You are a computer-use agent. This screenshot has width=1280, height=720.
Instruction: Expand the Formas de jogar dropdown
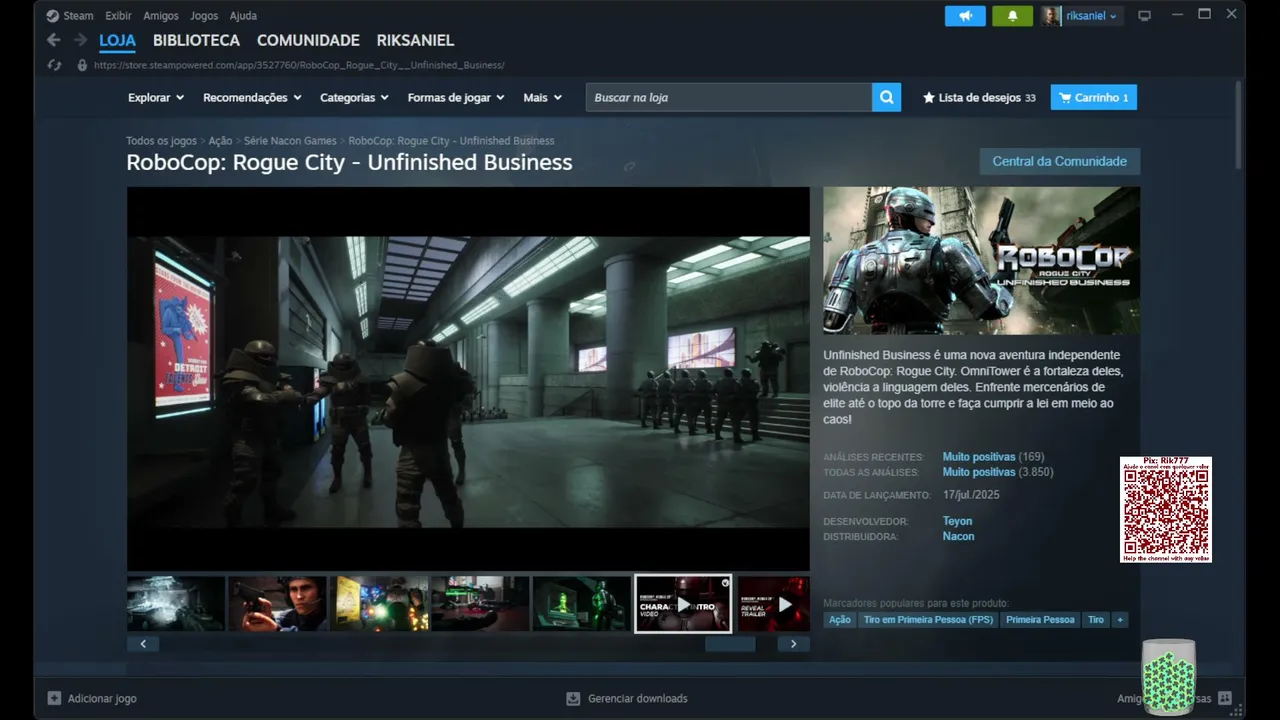click(x=456, y=97)
